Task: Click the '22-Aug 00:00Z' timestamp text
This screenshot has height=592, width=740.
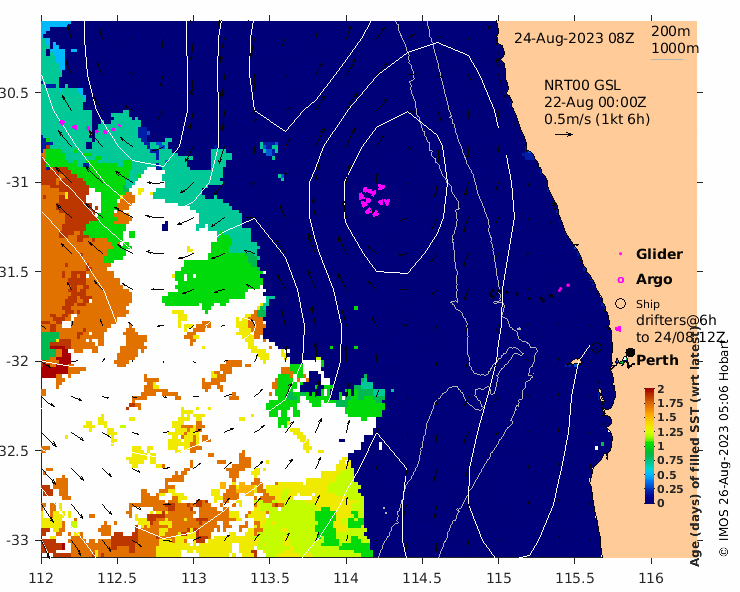Action: pyautogui.click(x=595, y=102)
